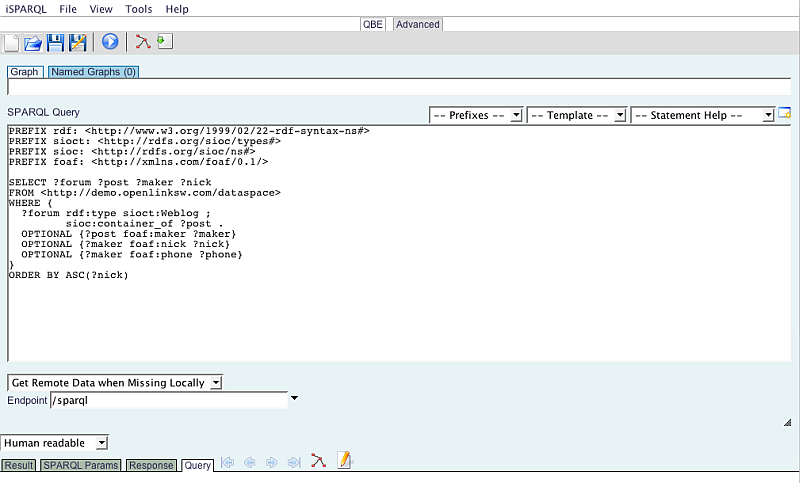
Task: Click the OPTIONAL foaf:nick ?nick line
Action: point(126,244)
